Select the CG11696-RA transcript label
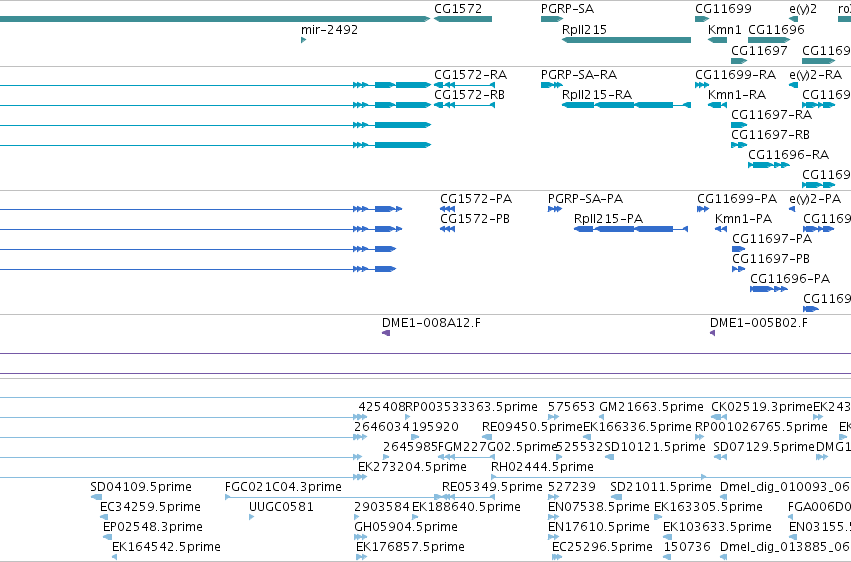 point(789,155)
